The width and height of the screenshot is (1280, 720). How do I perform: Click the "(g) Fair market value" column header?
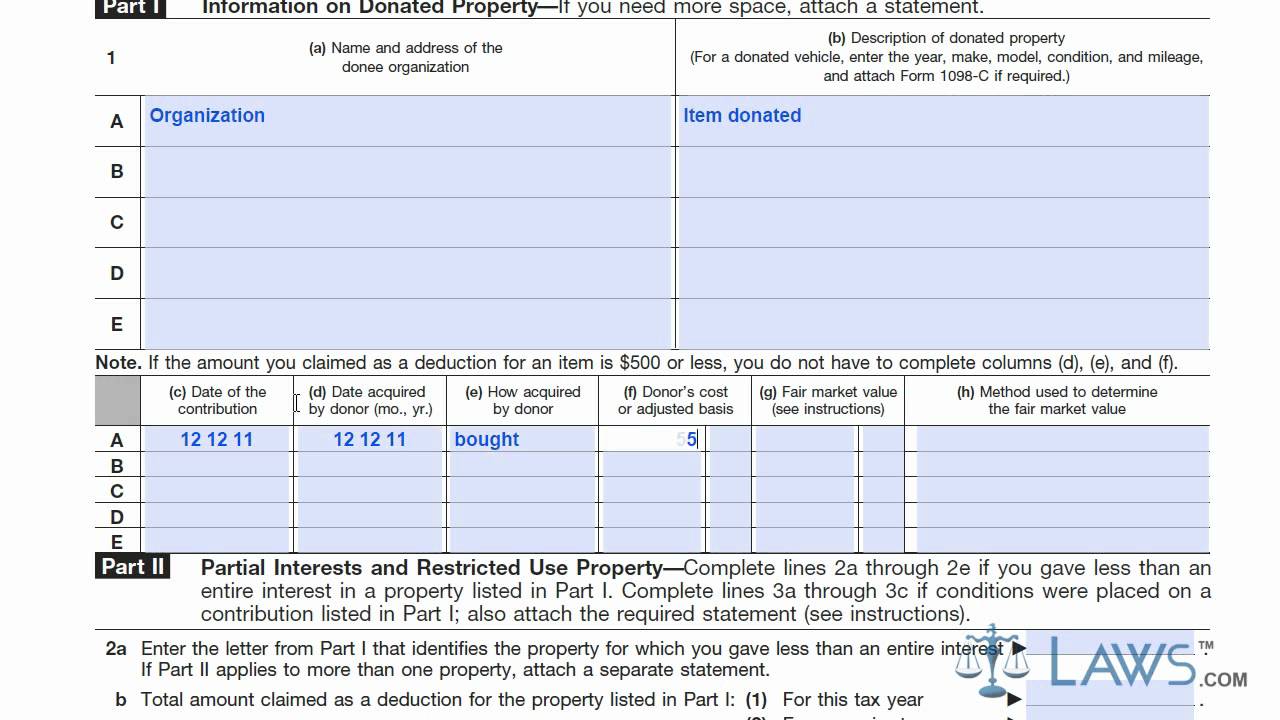pos(829,400)
